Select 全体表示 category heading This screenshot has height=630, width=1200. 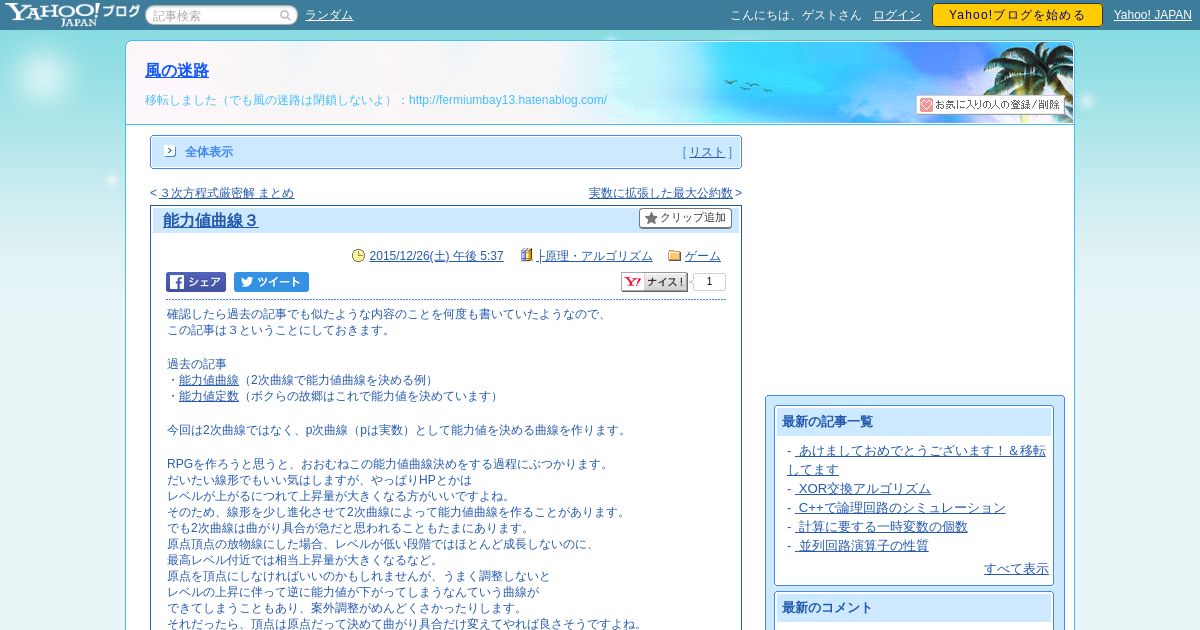pyautogui.click(x=209, y=152)
